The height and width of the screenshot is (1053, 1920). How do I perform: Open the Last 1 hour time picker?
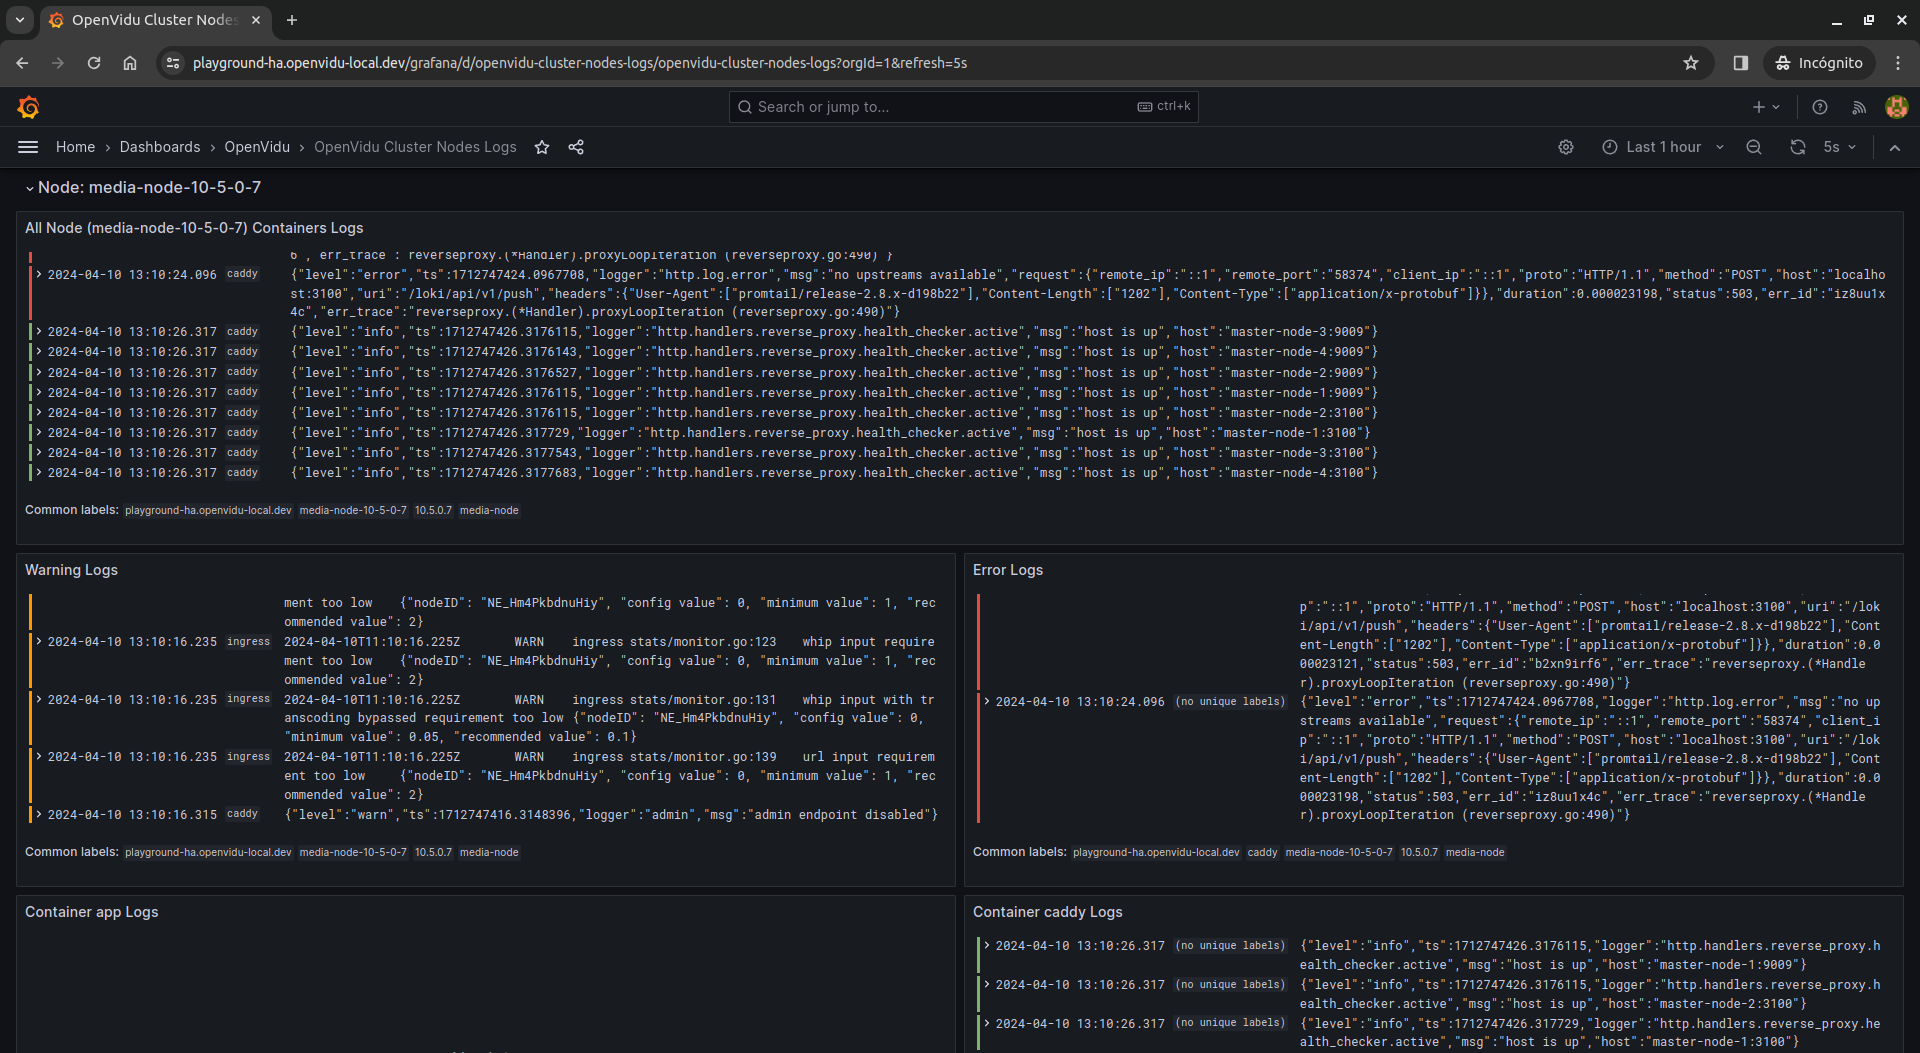tap(1663, 147)
